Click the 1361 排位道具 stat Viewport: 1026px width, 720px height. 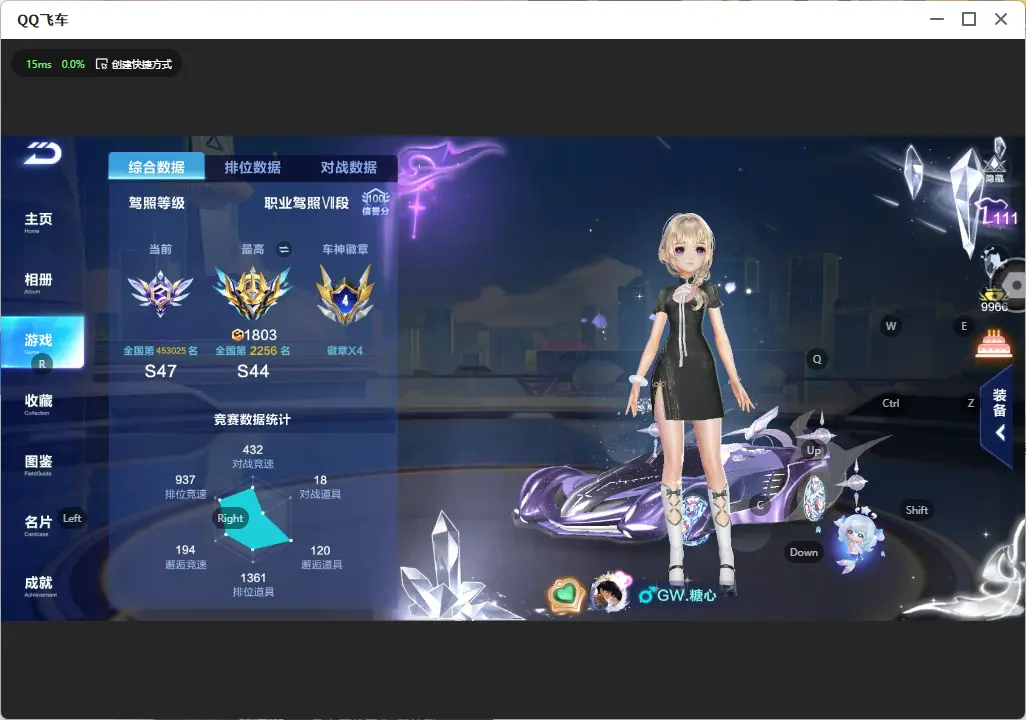[253, 585]
